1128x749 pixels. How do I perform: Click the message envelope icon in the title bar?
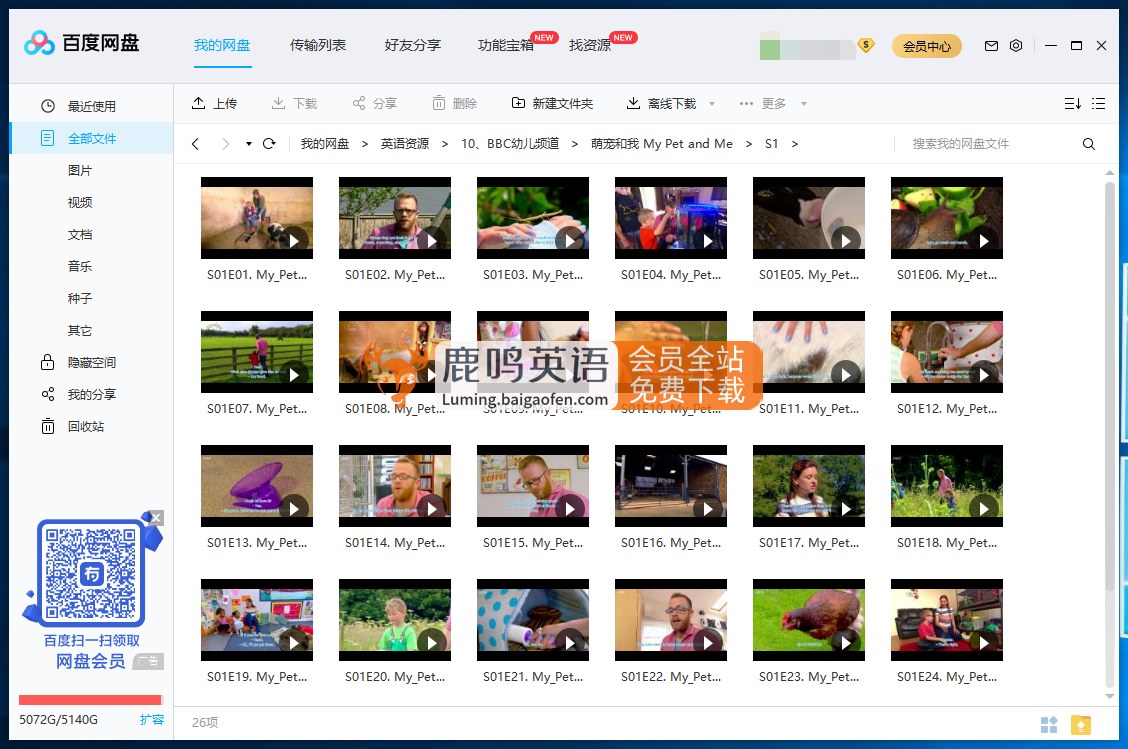click(x=991, y=45)
